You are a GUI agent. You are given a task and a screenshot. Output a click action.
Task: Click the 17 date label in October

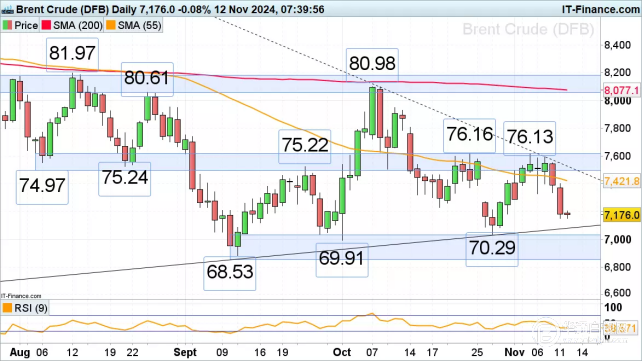[x=431, y=353]
